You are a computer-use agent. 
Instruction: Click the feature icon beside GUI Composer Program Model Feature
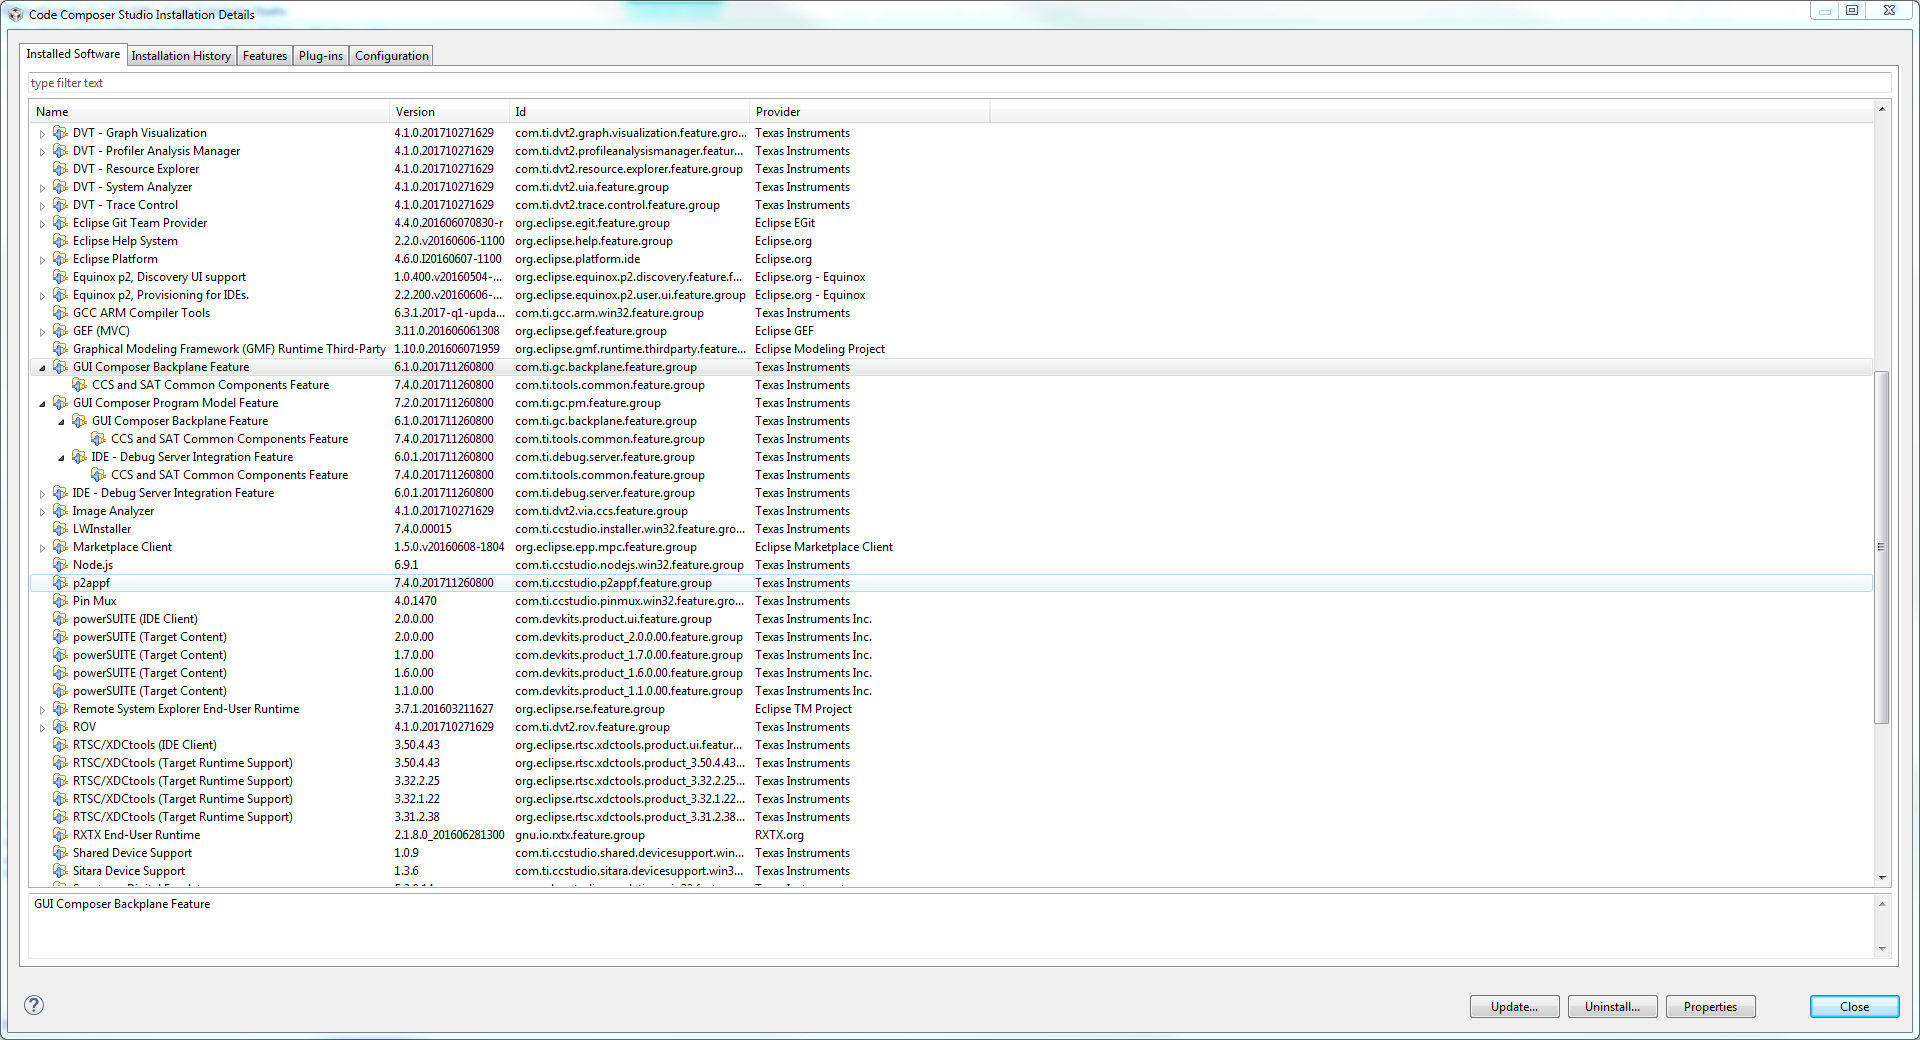[60, 403]
